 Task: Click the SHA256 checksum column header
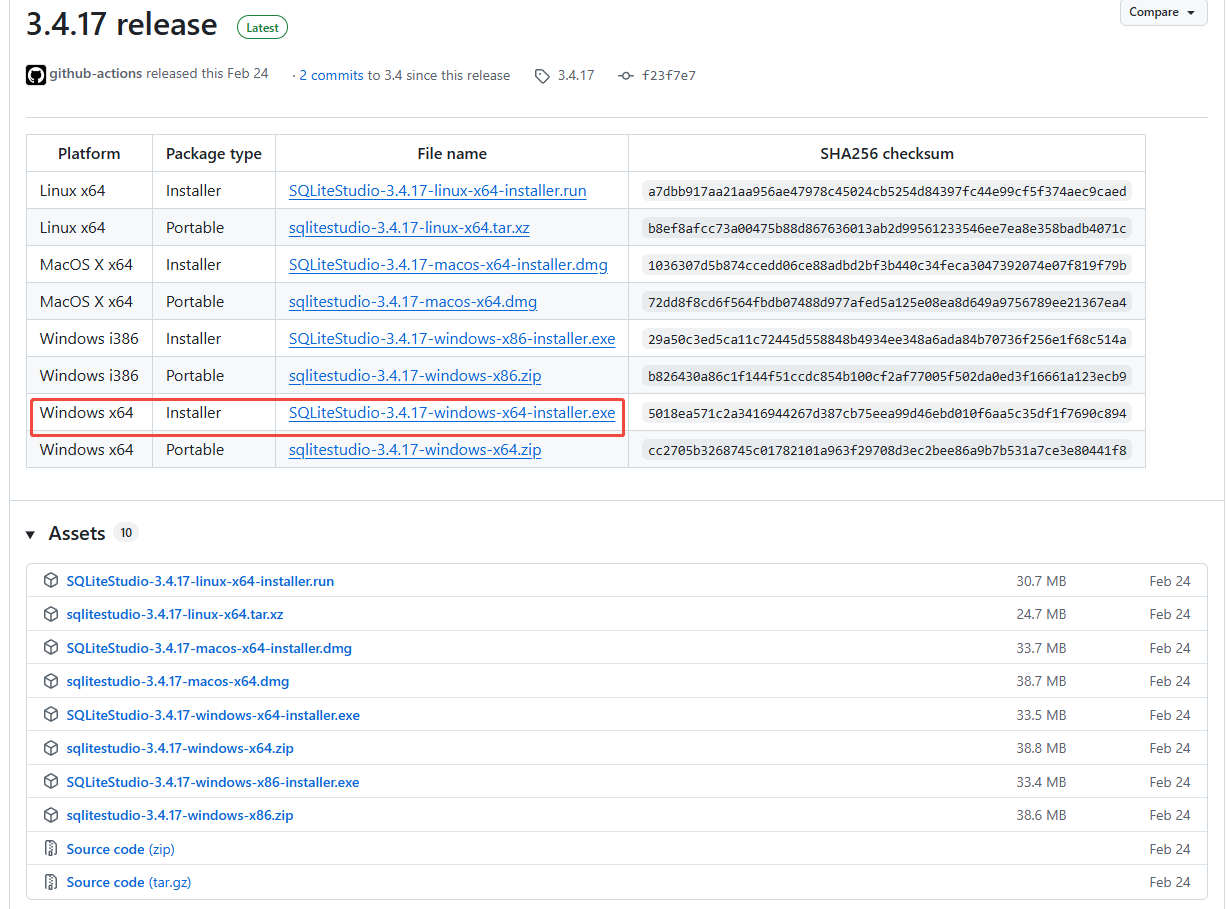click(887, 154)
